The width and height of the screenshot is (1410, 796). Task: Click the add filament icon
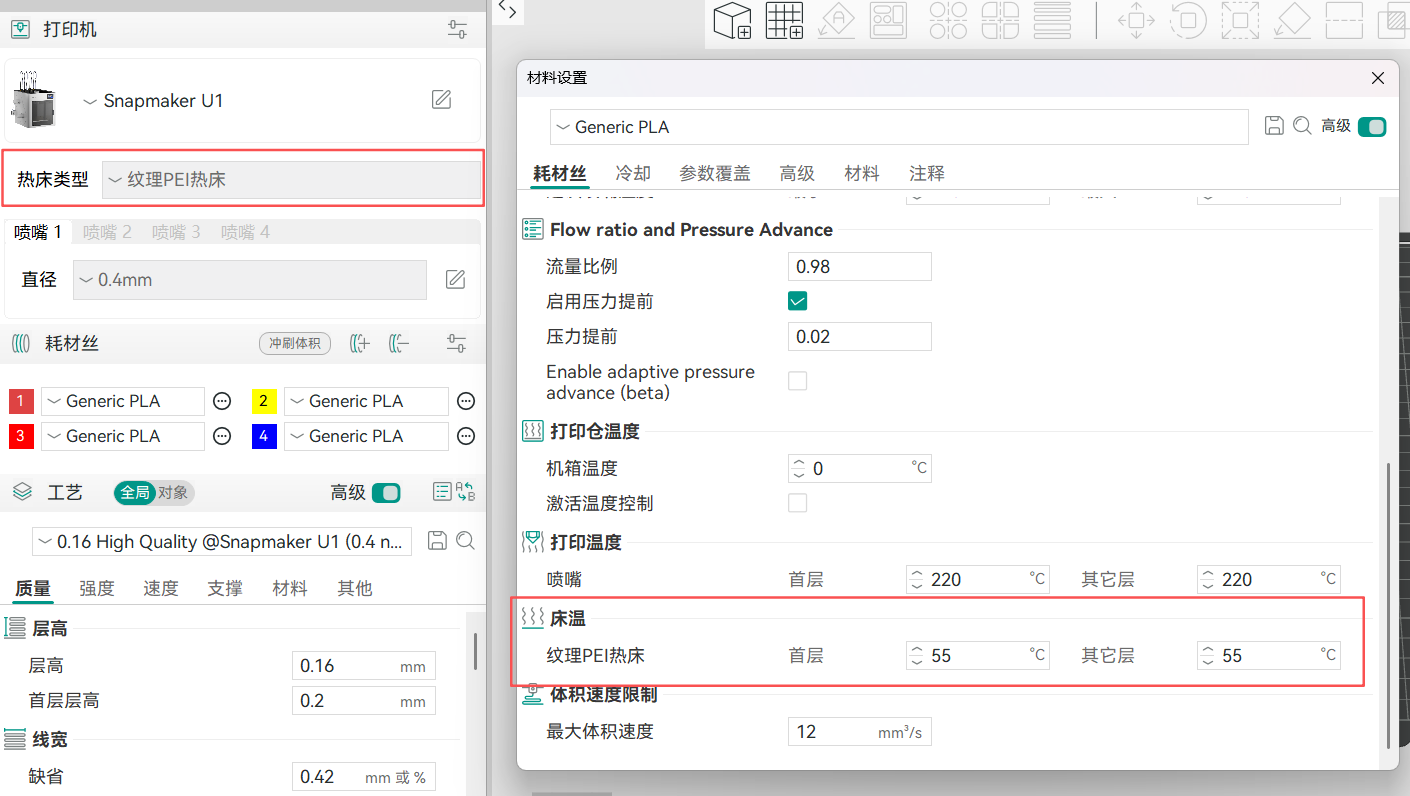(x=360, y=344)
